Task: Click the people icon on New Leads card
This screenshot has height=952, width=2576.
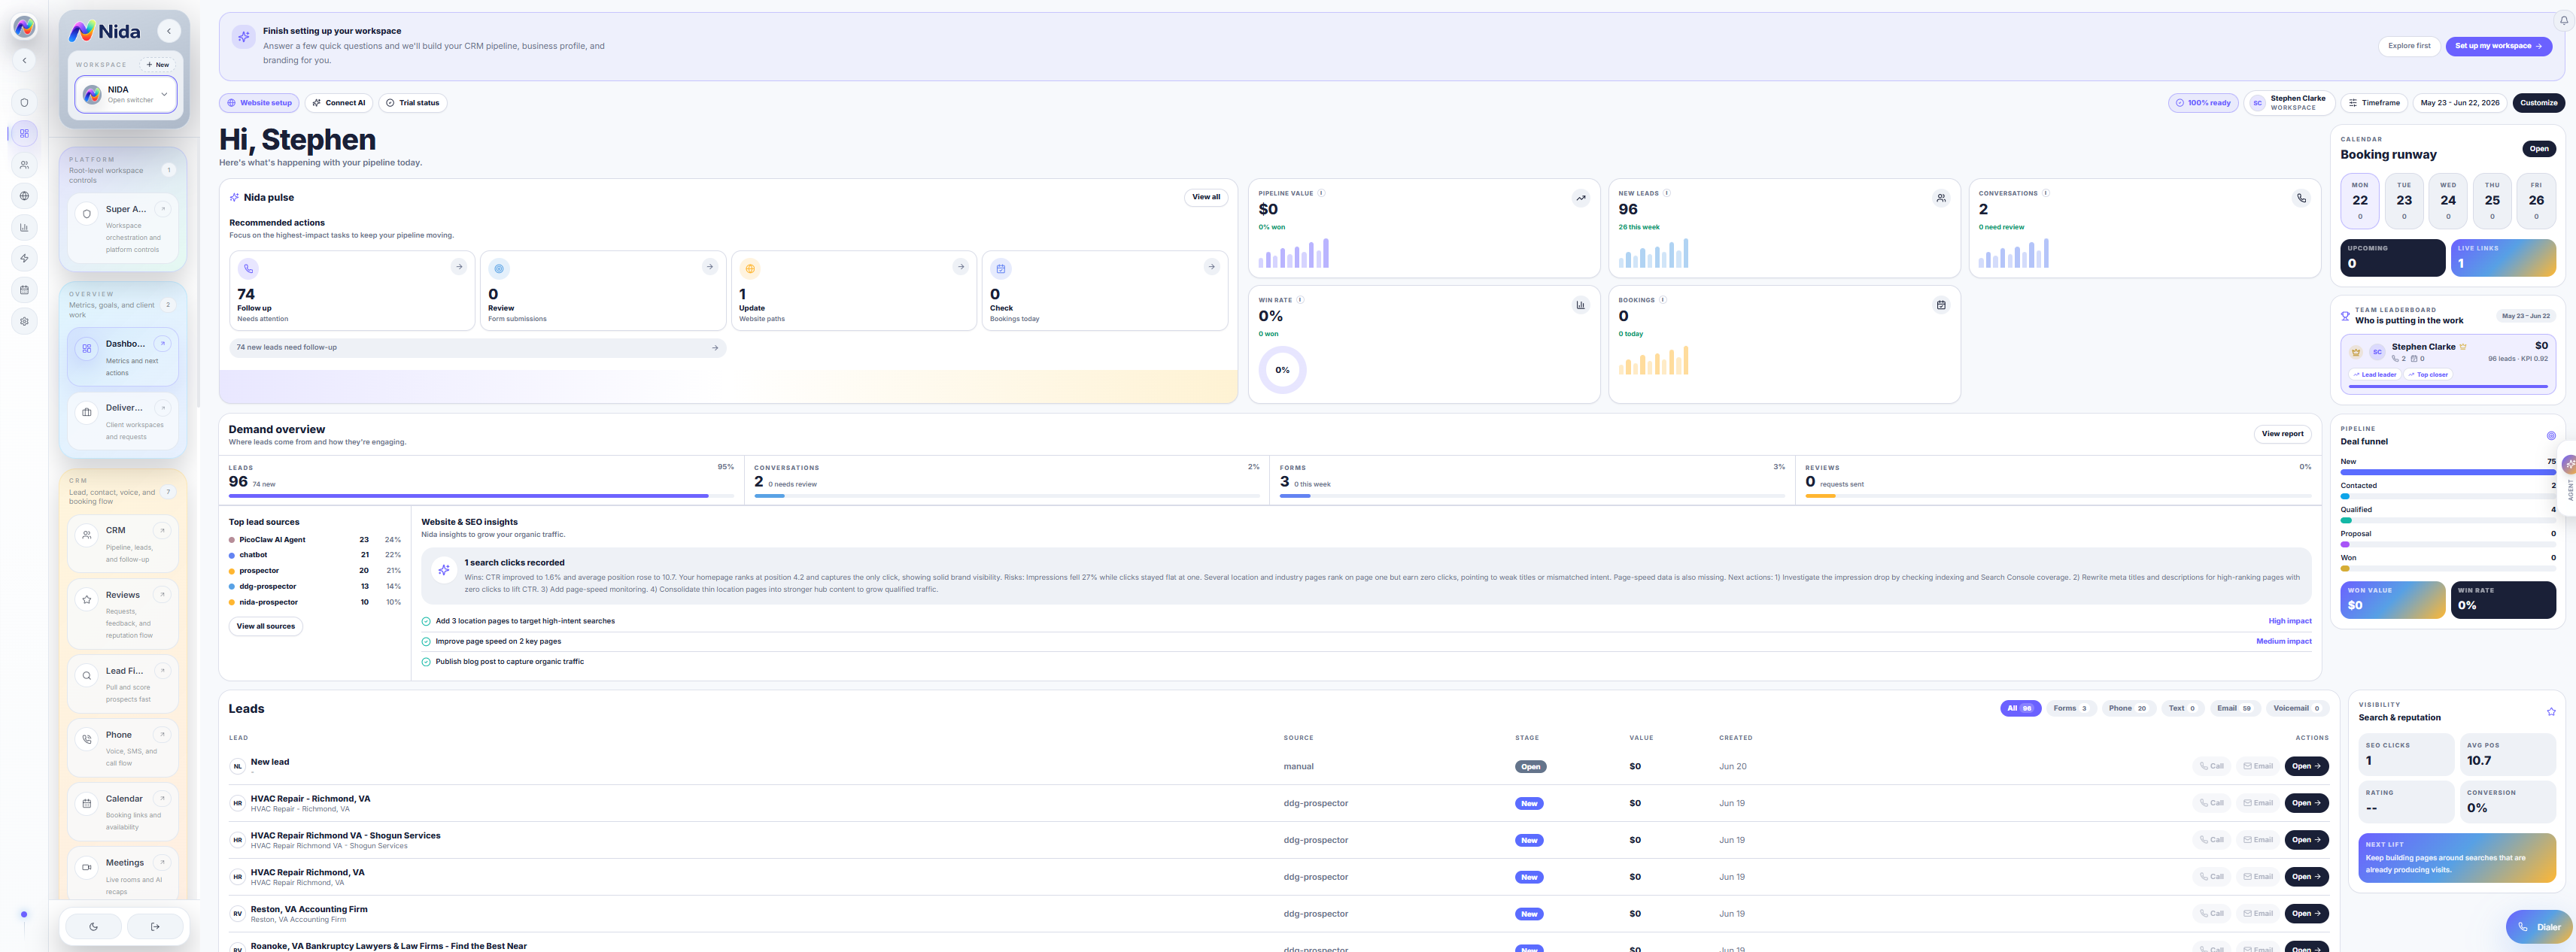Action: pos(1941,198)
